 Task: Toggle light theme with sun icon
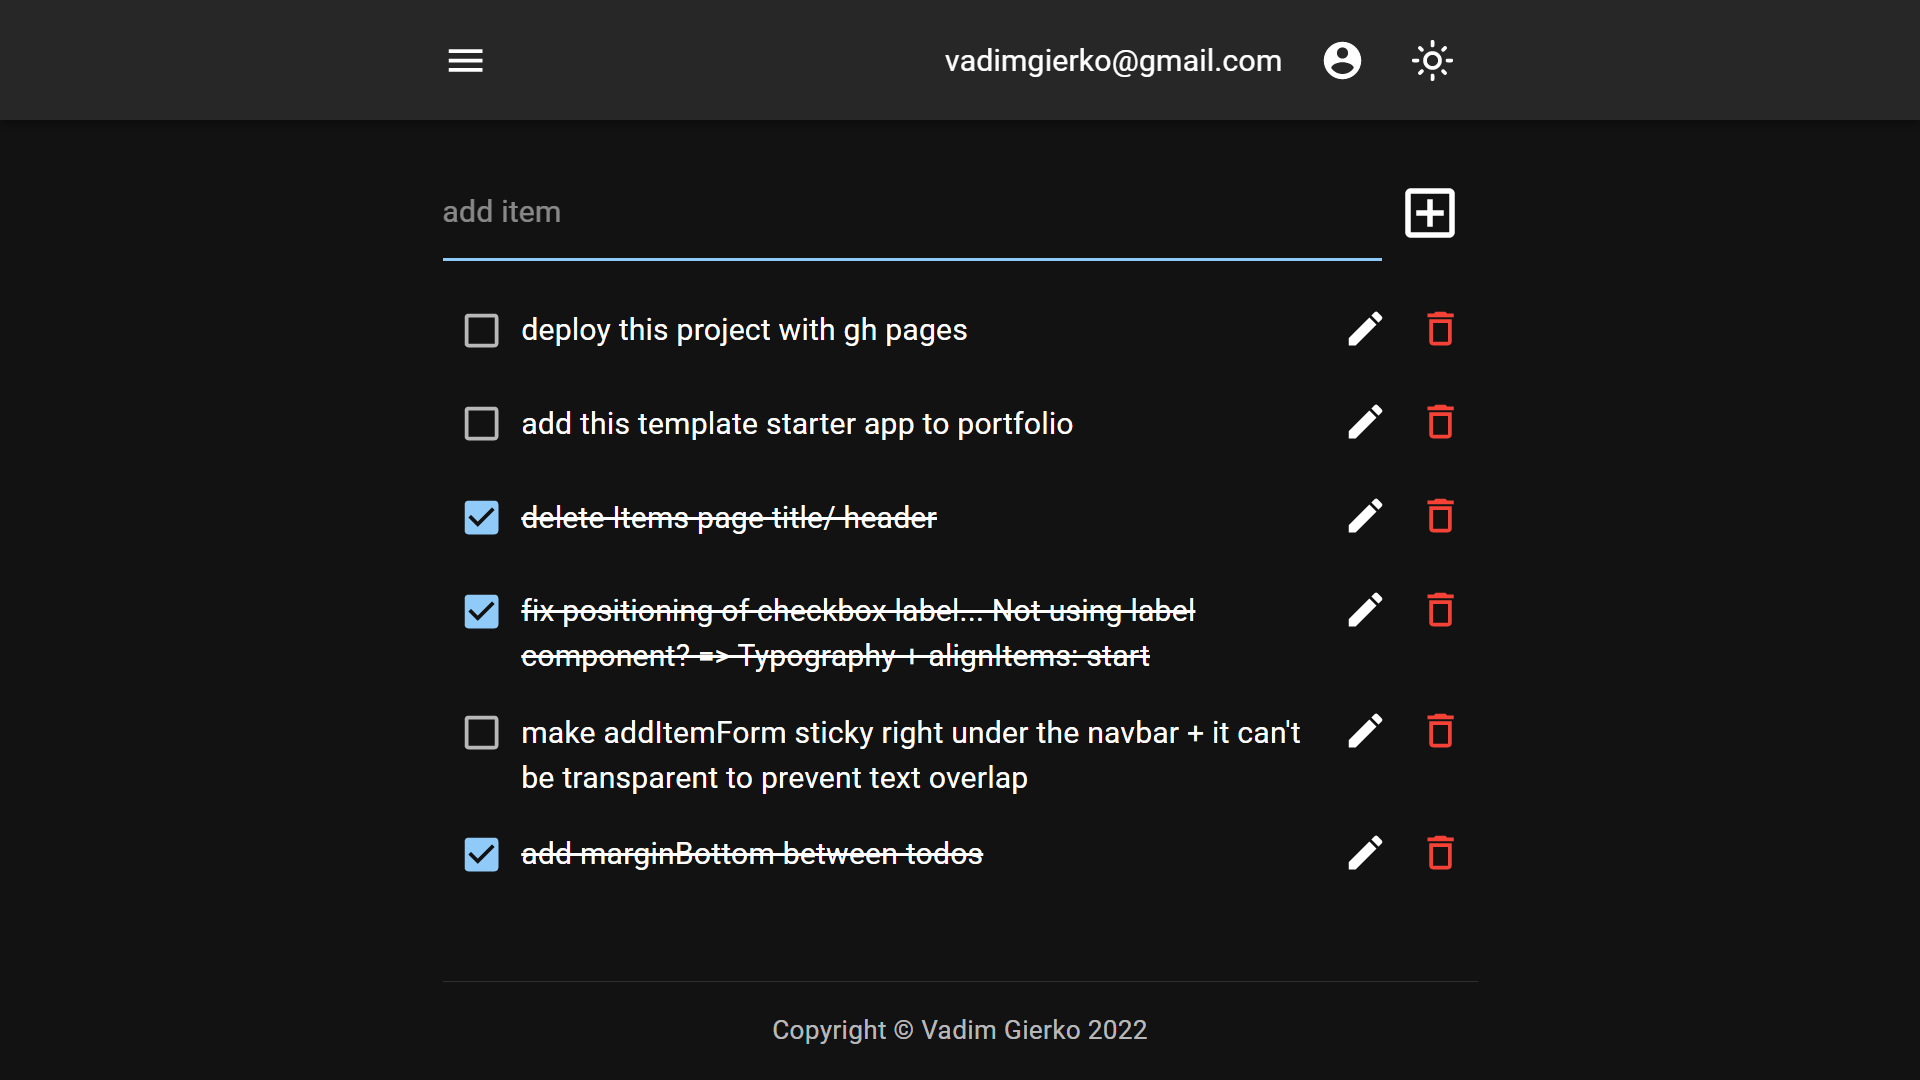(1432, 61)
